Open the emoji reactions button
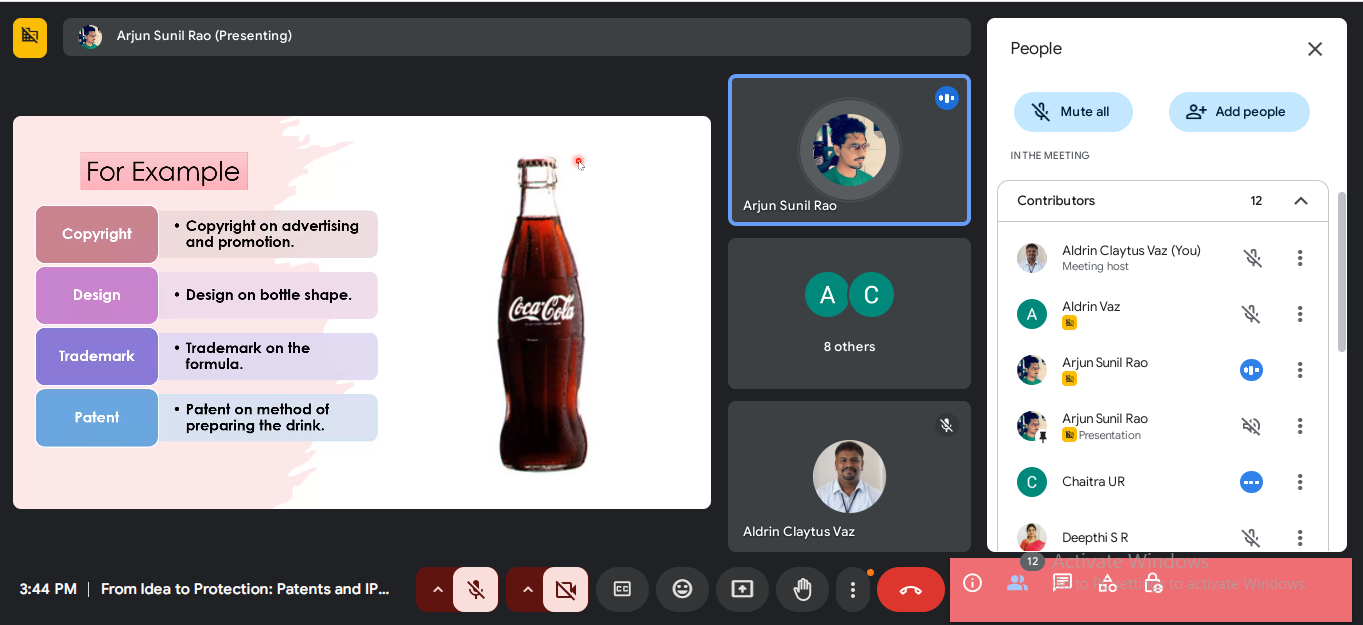This screenshot has height=625, width=1363. [682, 590]
